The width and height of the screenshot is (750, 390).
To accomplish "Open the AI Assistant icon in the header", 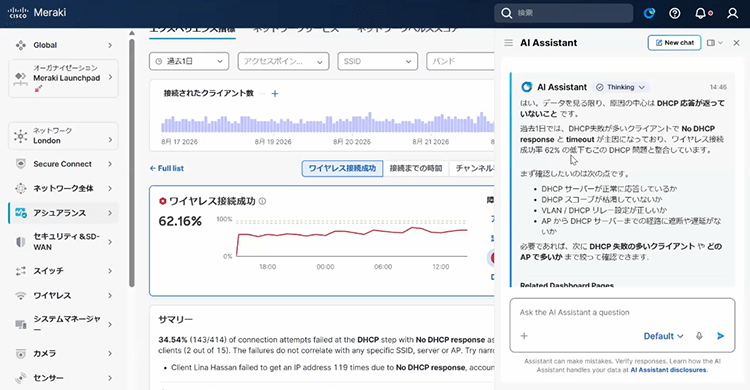I will 649,13.
